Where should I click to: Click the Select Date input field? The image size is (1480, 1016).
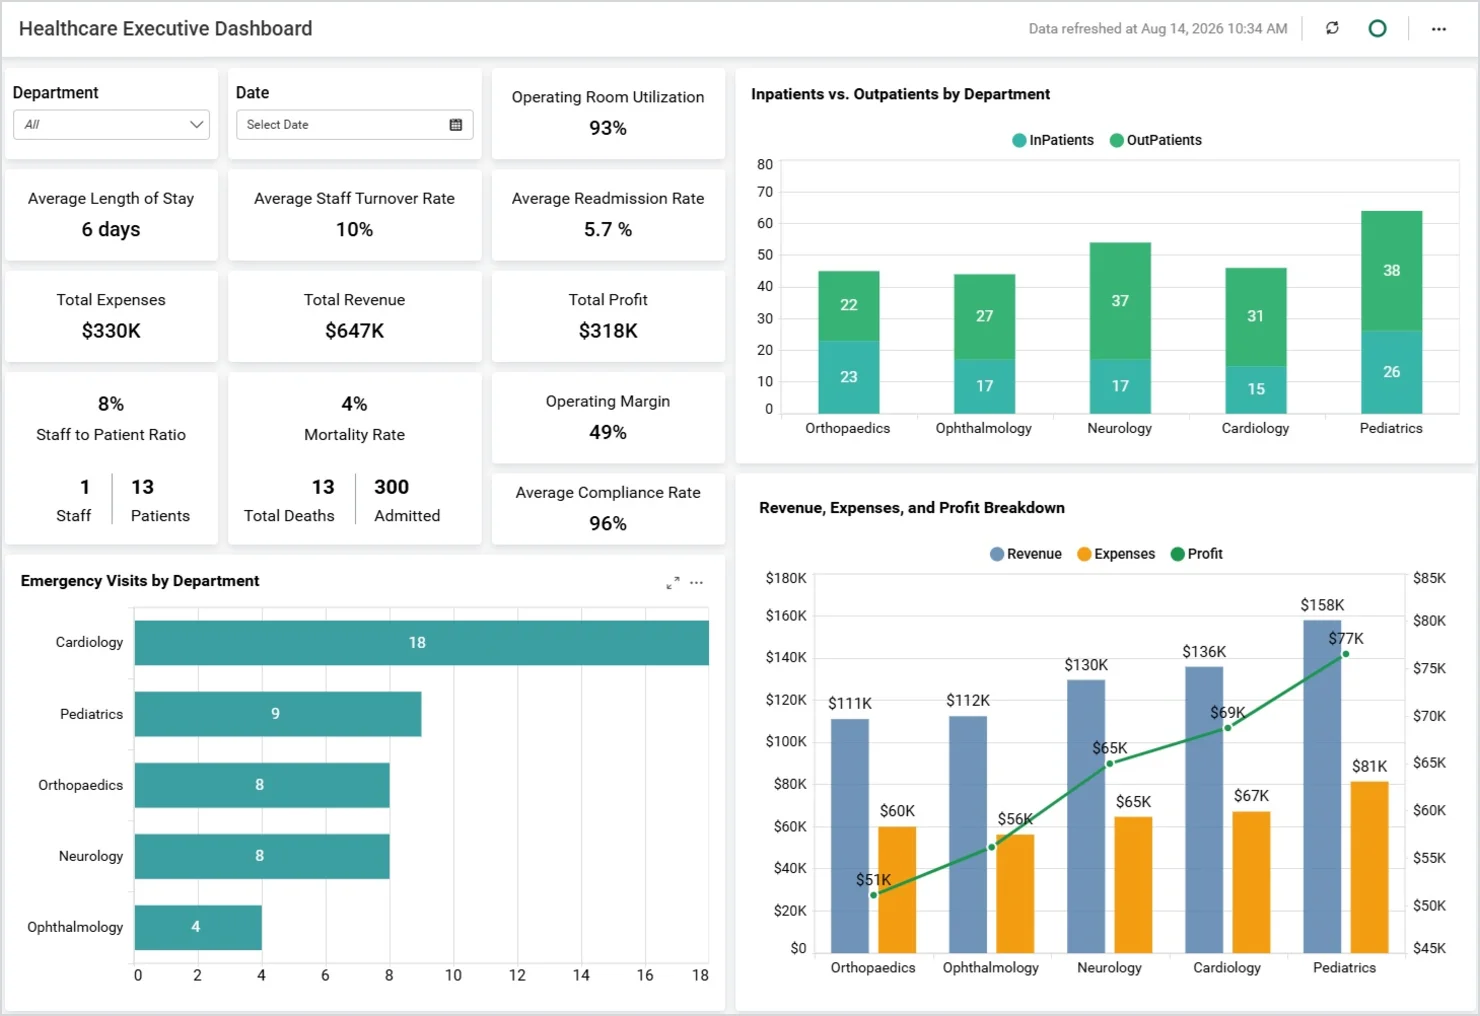pos(354,124)
